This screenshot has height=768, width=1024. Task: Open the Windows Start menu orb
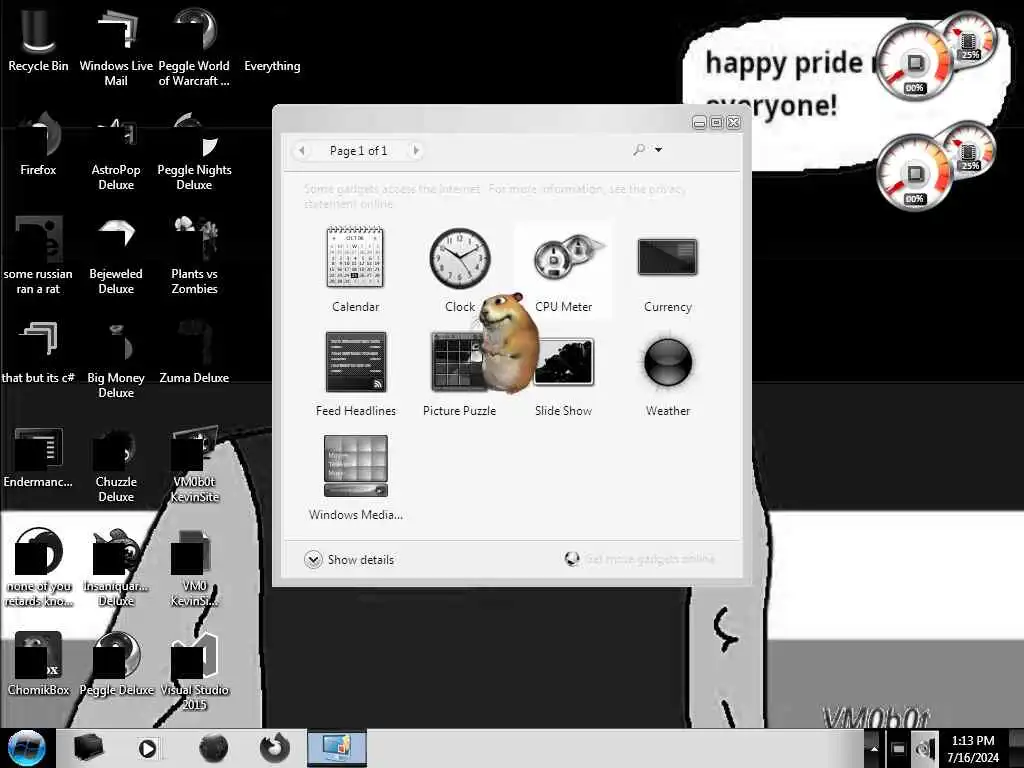(x=27, y=748)
